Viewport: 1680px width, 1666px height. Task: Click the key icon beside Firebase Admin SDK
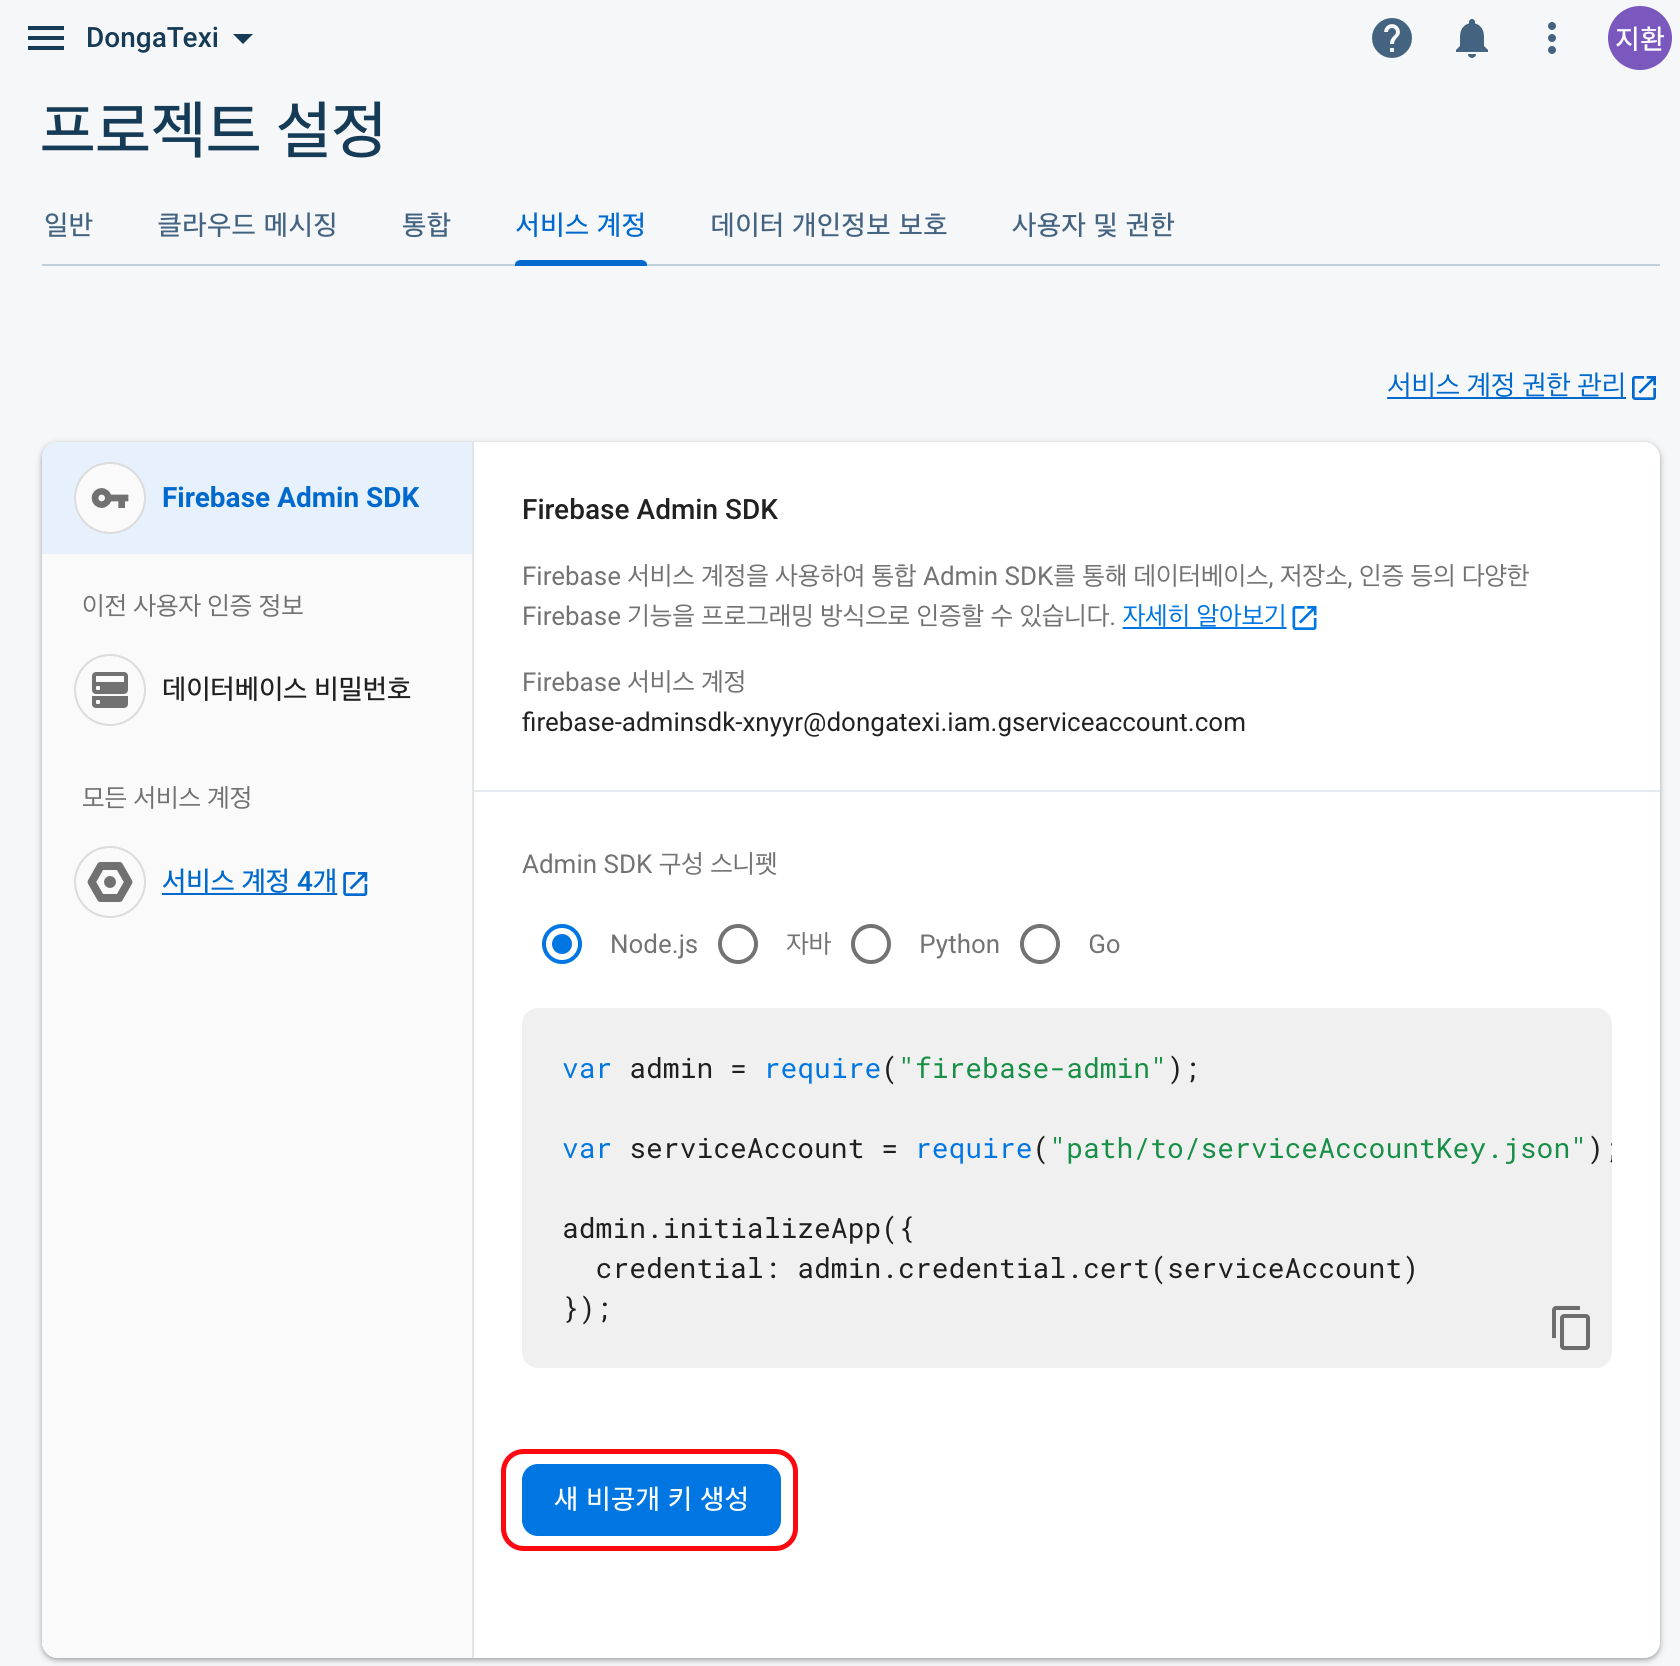(110, 498)
